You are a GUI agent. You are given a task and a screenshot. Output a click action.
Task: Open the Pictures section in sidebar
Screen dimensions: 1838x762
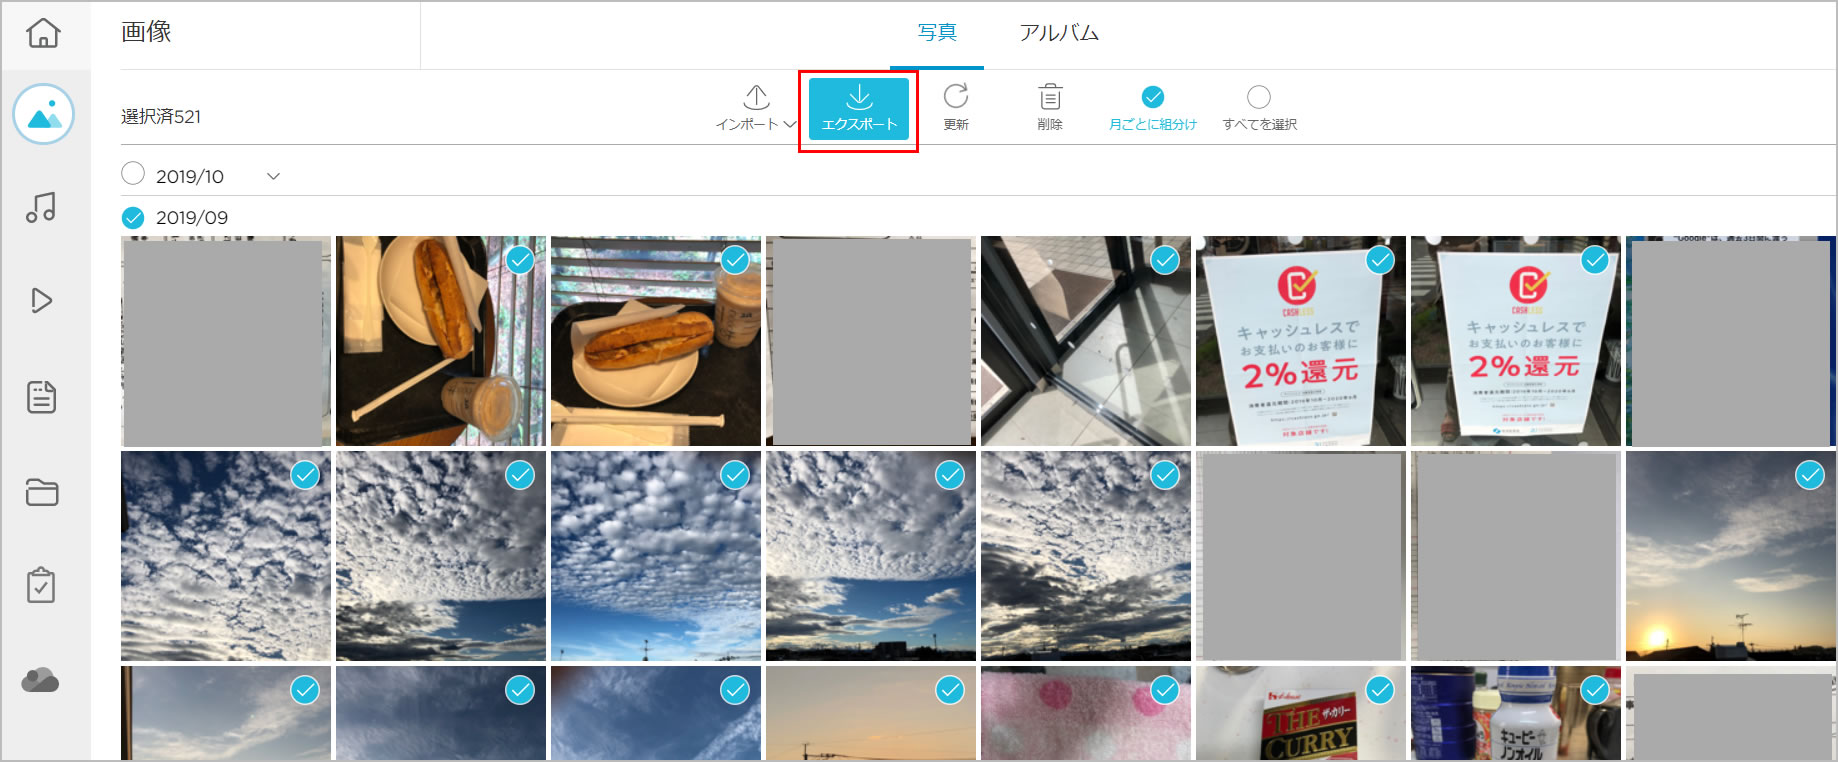(x=43, y=114)
